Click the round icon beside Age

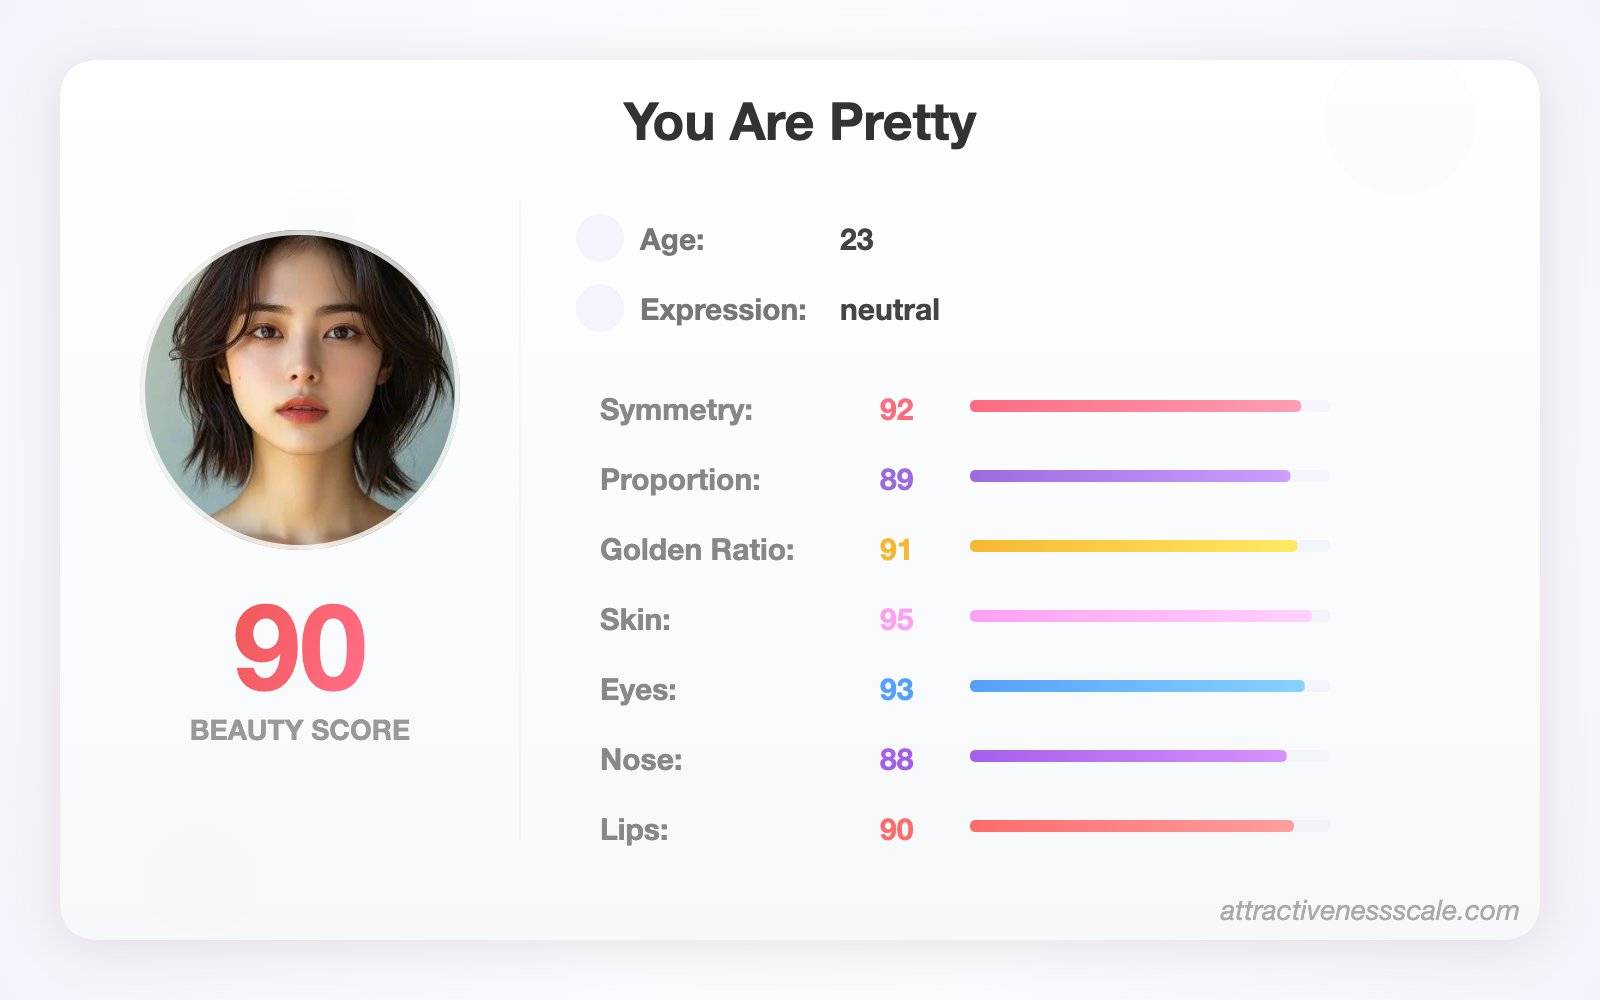pos(600,238)
